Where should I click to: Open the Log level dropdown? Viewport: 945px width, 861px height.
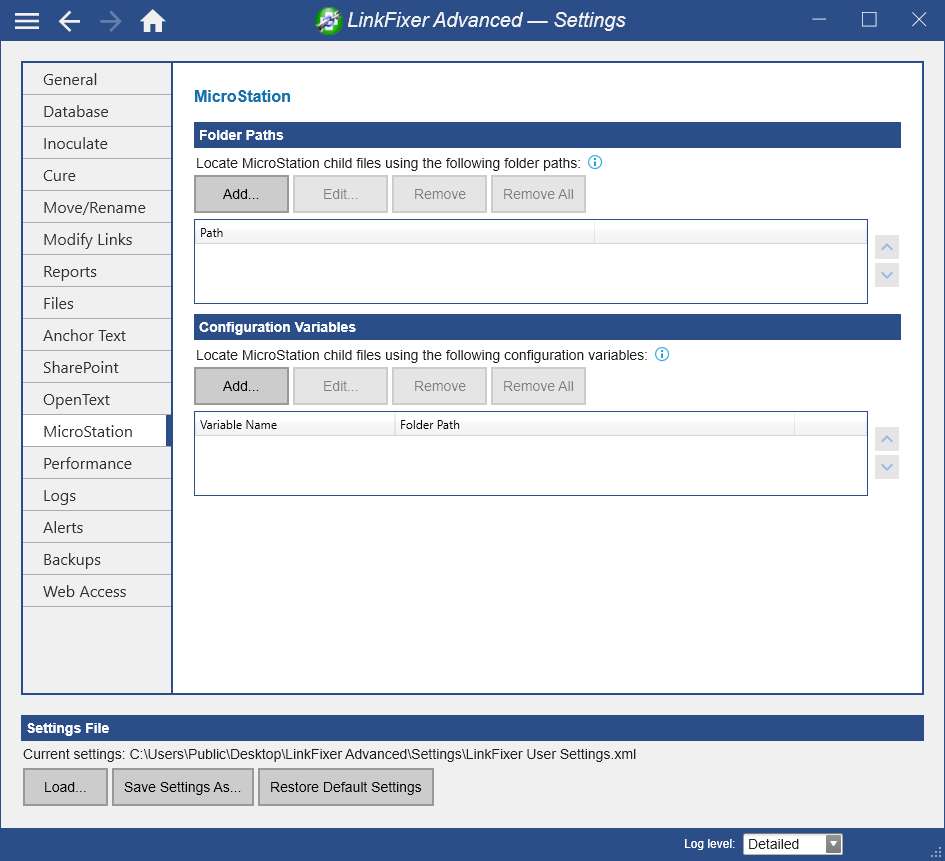793,844
